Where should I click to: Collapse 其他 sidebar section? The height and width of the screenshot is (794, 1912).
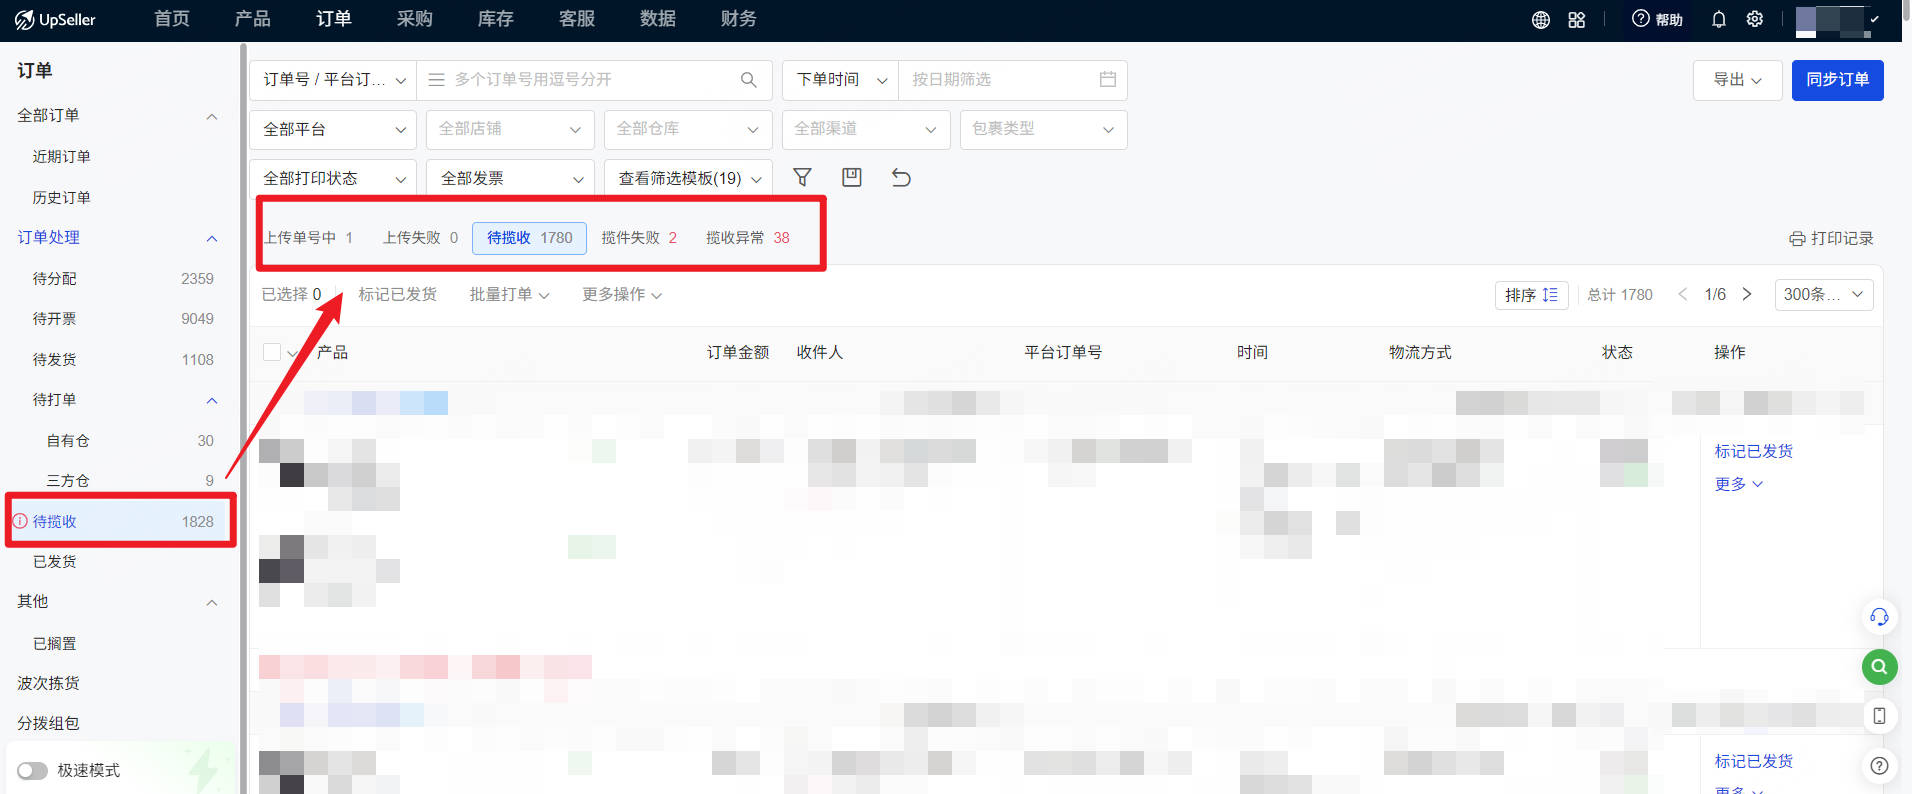coord(211,602)
